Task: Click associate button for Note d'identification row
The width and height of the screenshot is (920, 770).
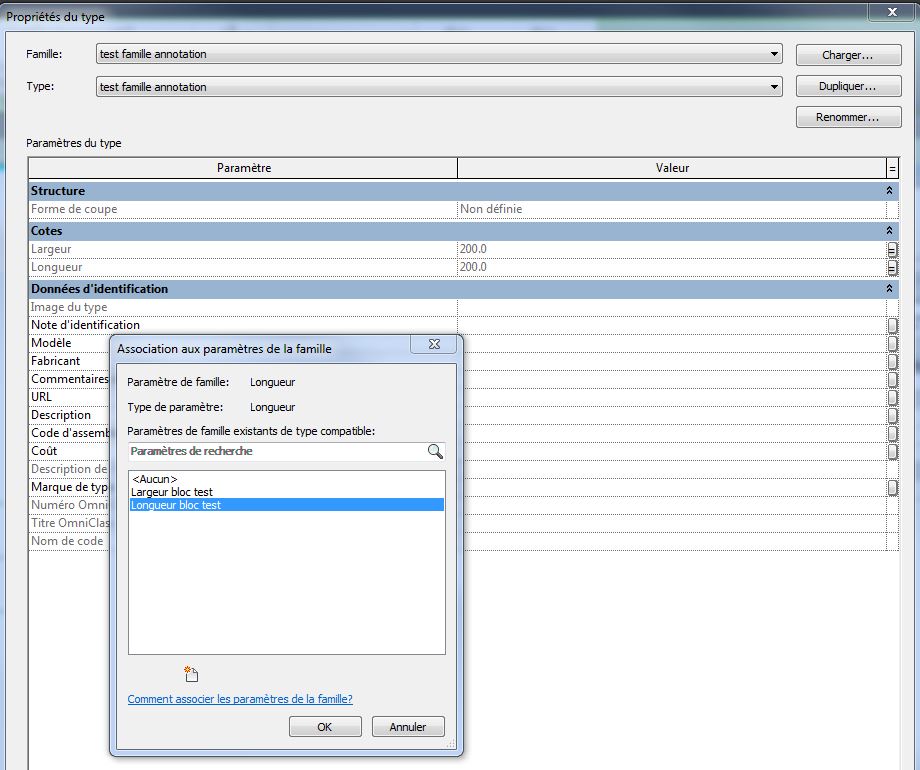Action: coord(892,325)
